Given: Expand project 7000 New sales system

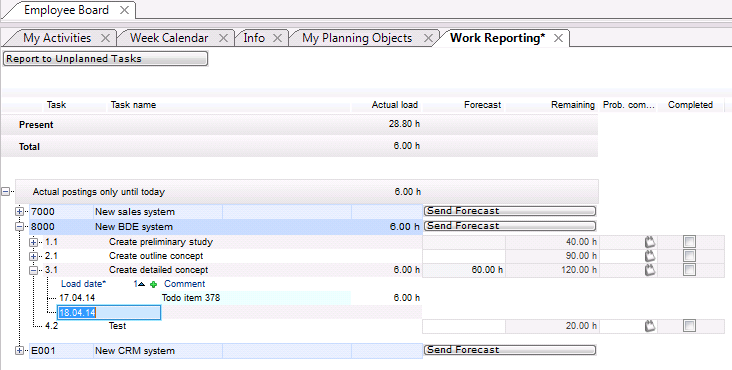Looking at the screenshot, I should coord(19,212).
